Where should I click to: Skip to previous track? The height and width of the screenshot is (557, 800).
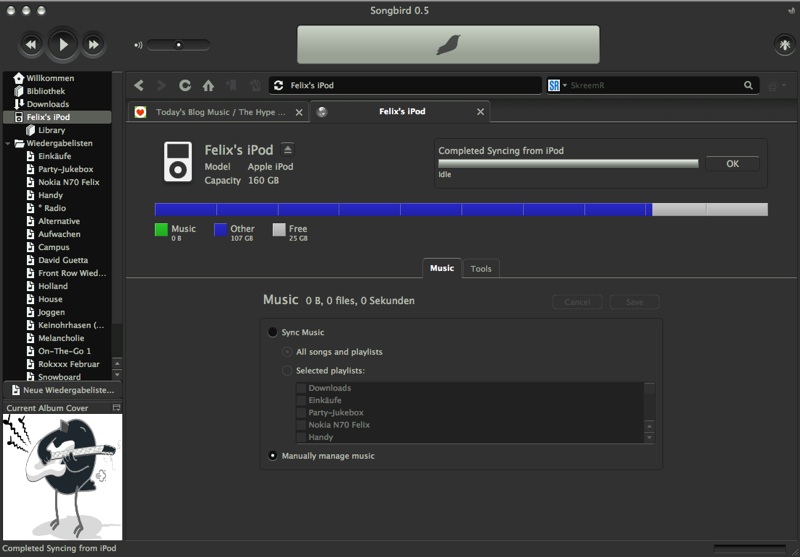tap(31, 44)
